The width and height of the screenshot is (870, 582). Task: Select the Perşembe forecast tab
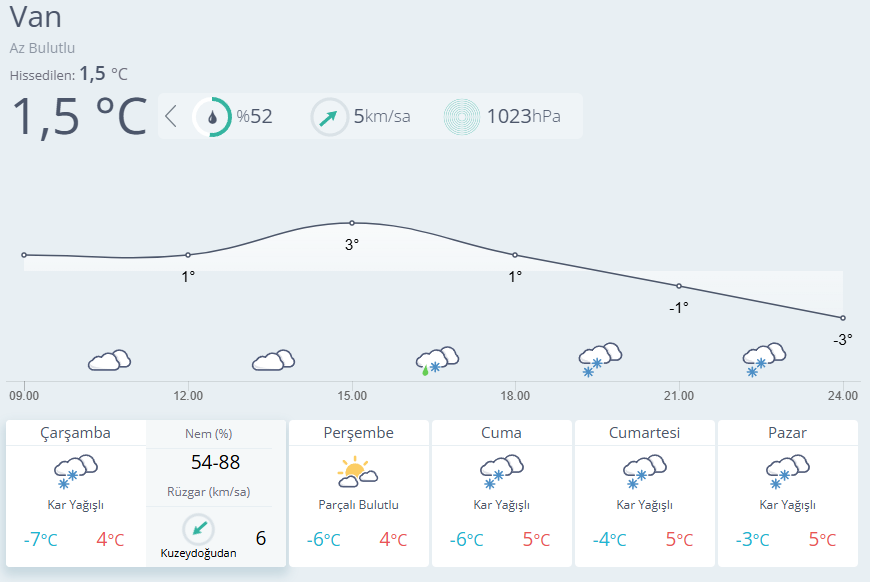coord(358,433)
